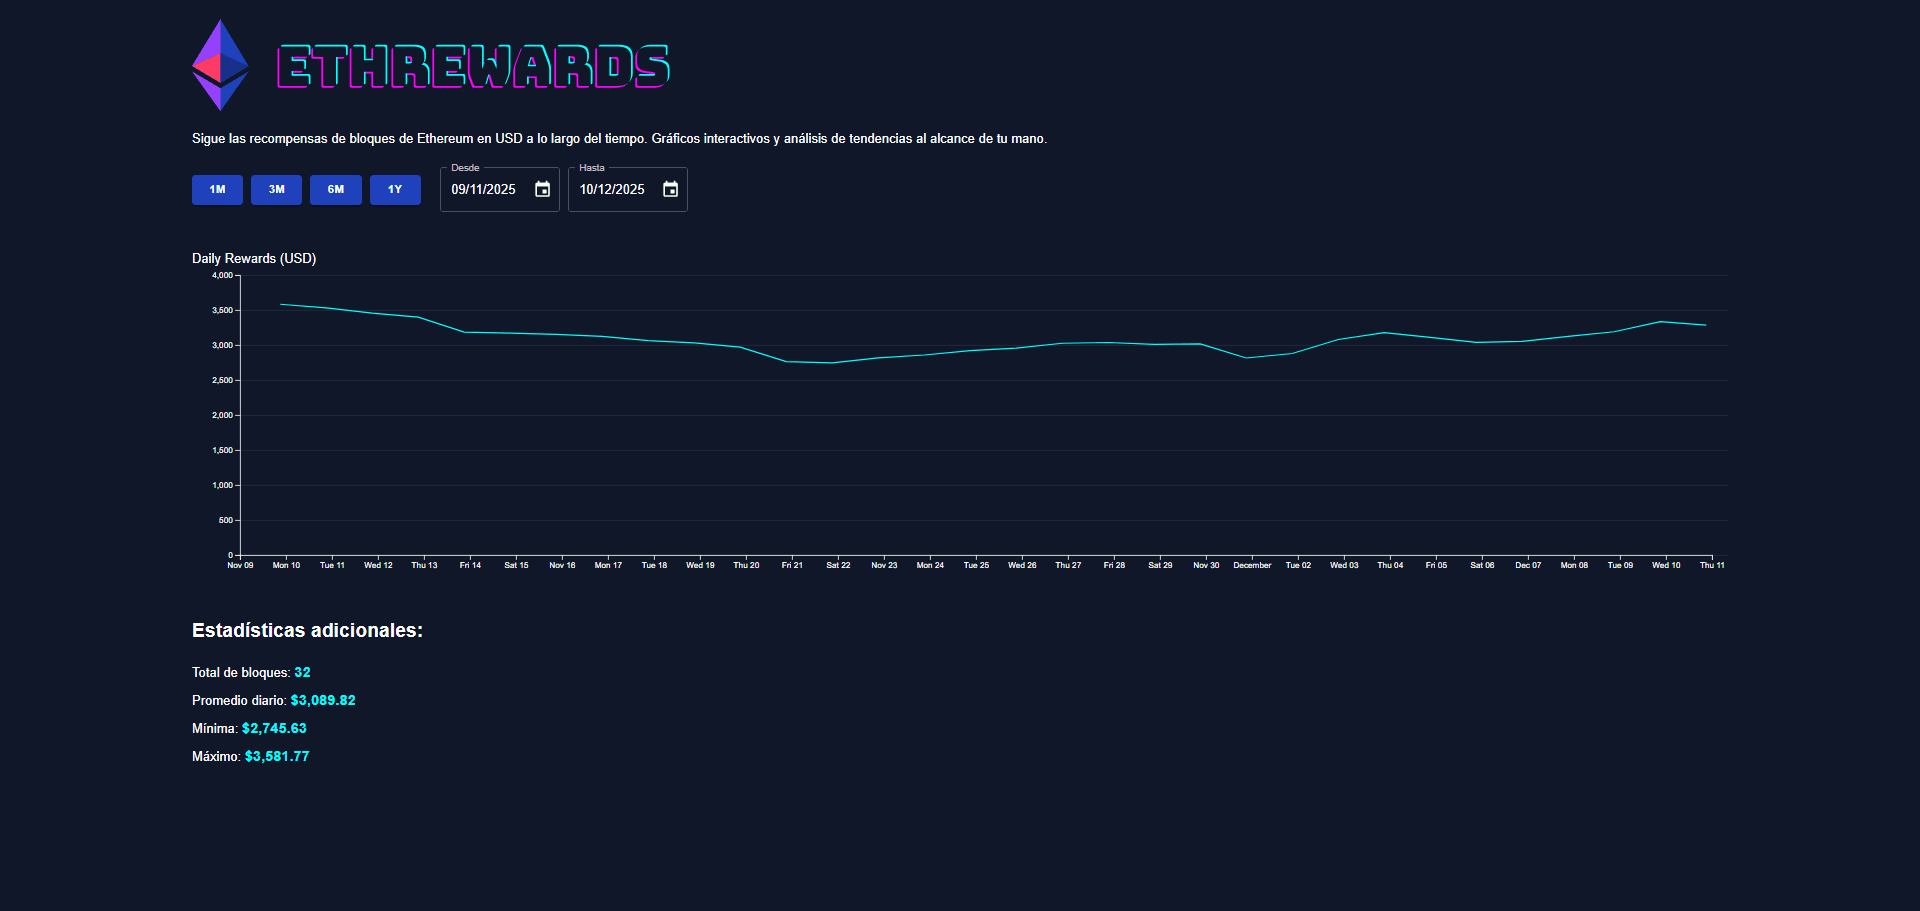Image resolution: width=1920 pixels, height=911 pixels.
Task: Click the Promedio diario value $3,089.82
Action: coord(325,700)
